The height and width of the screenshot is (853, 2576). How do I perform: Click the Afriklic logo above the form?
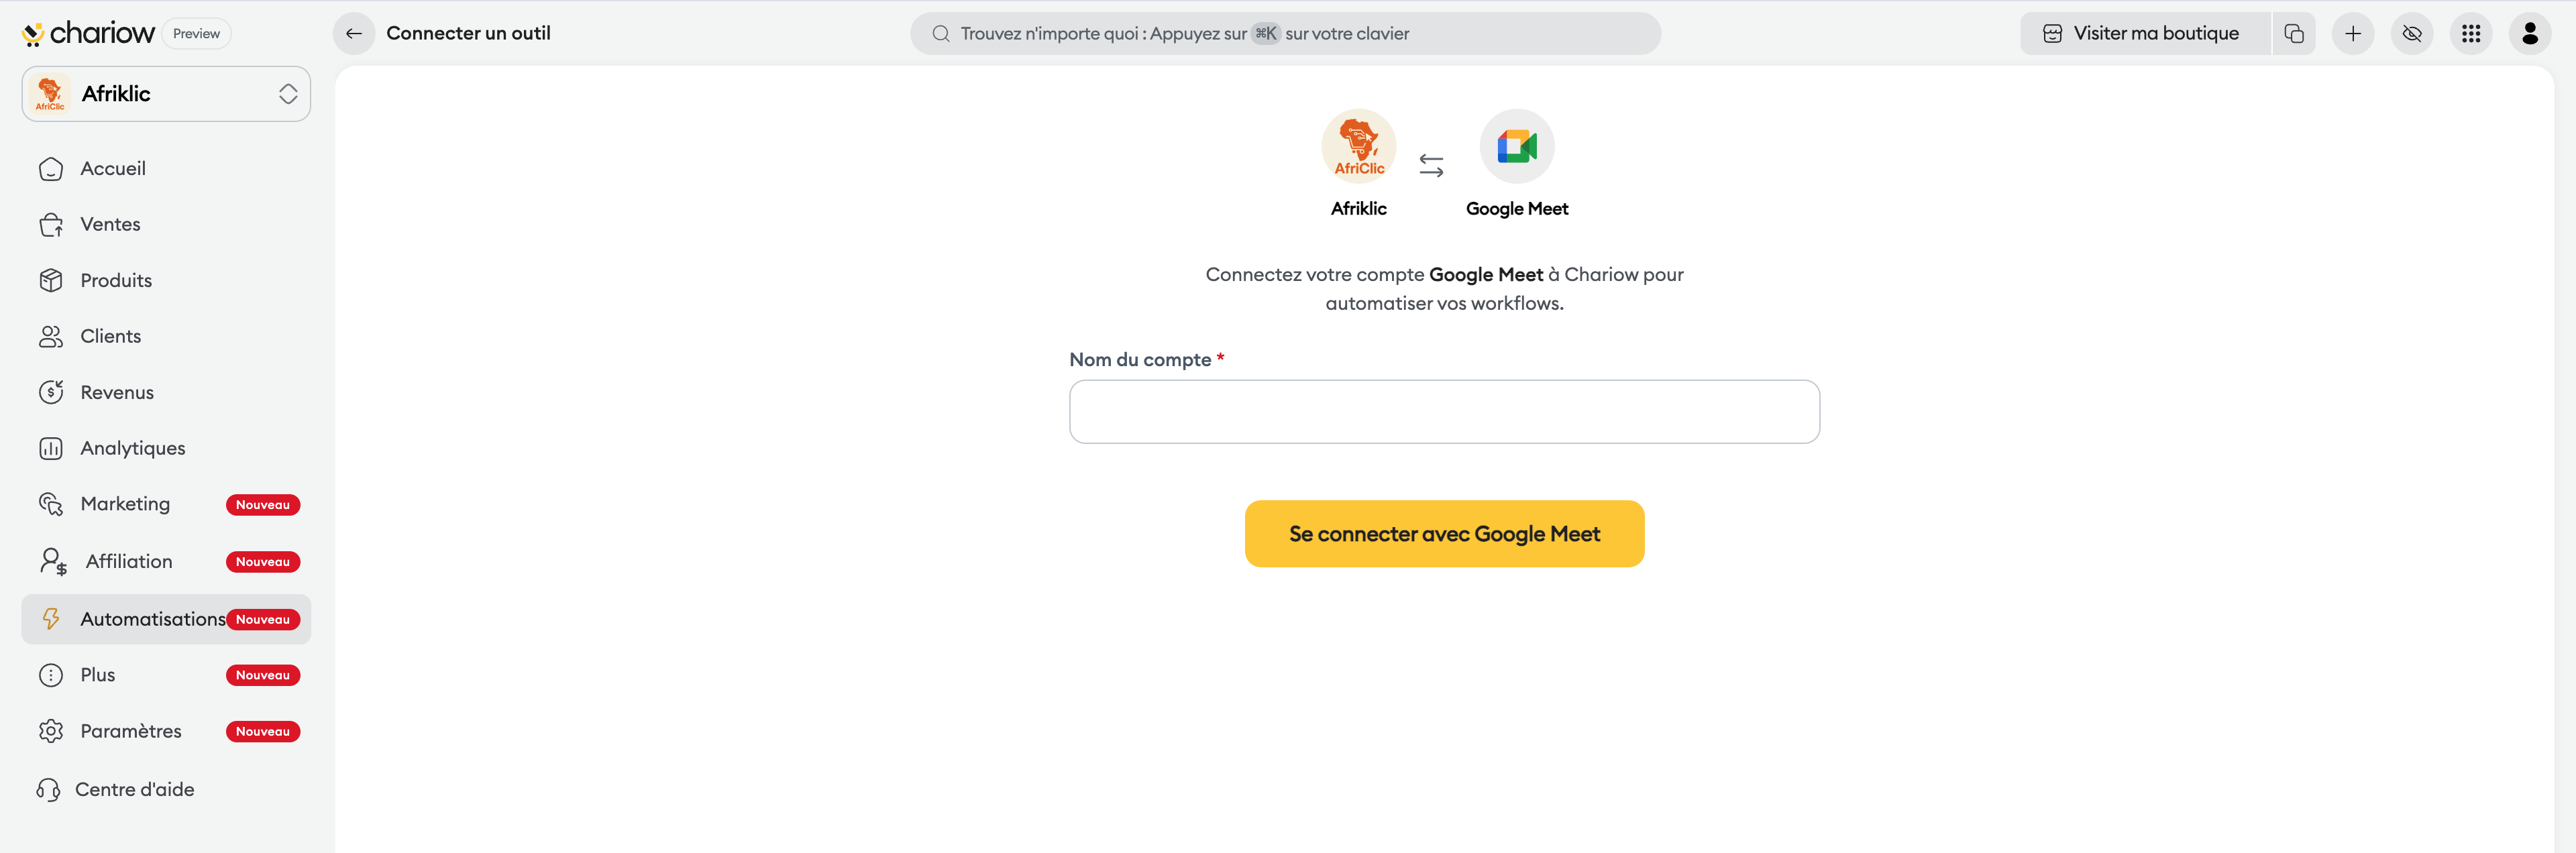coord(1358,146)
